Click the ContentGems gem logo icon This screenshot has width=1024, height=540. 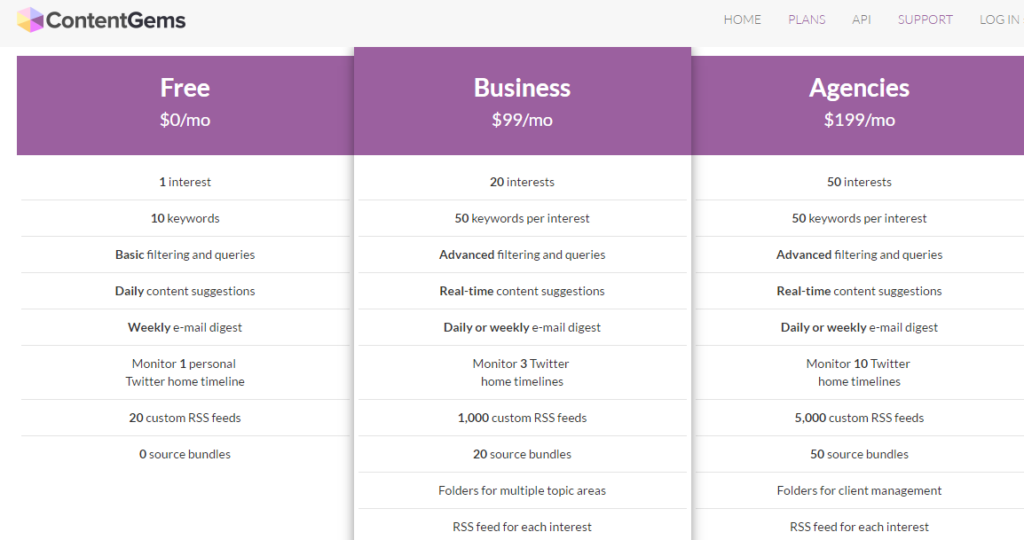pyautogui.click(x=30, y=20)
